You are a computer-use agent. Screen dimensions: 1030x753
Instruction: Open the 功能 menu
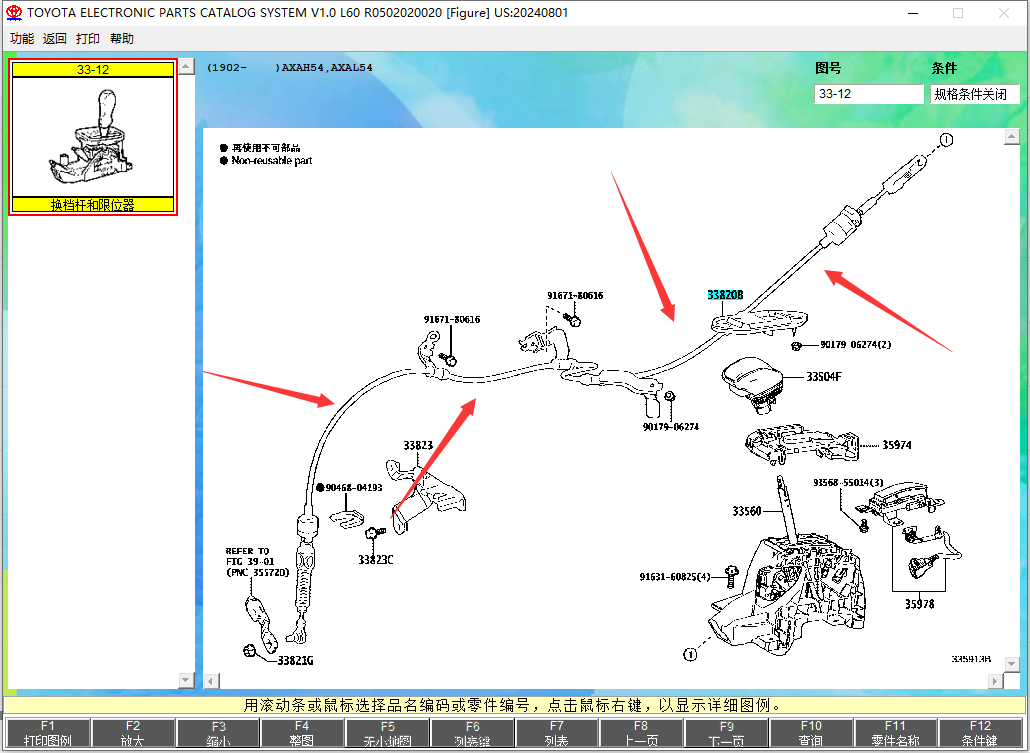tap(22, 39)
